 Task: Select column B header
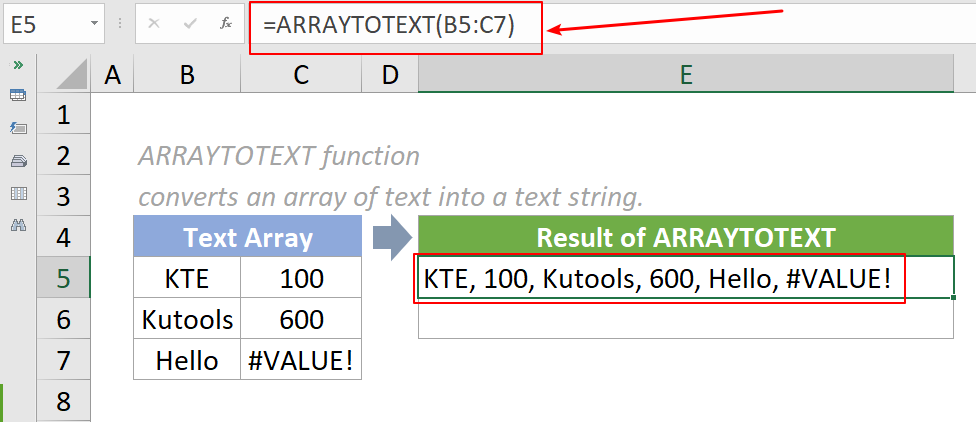(x=187, y=75)
